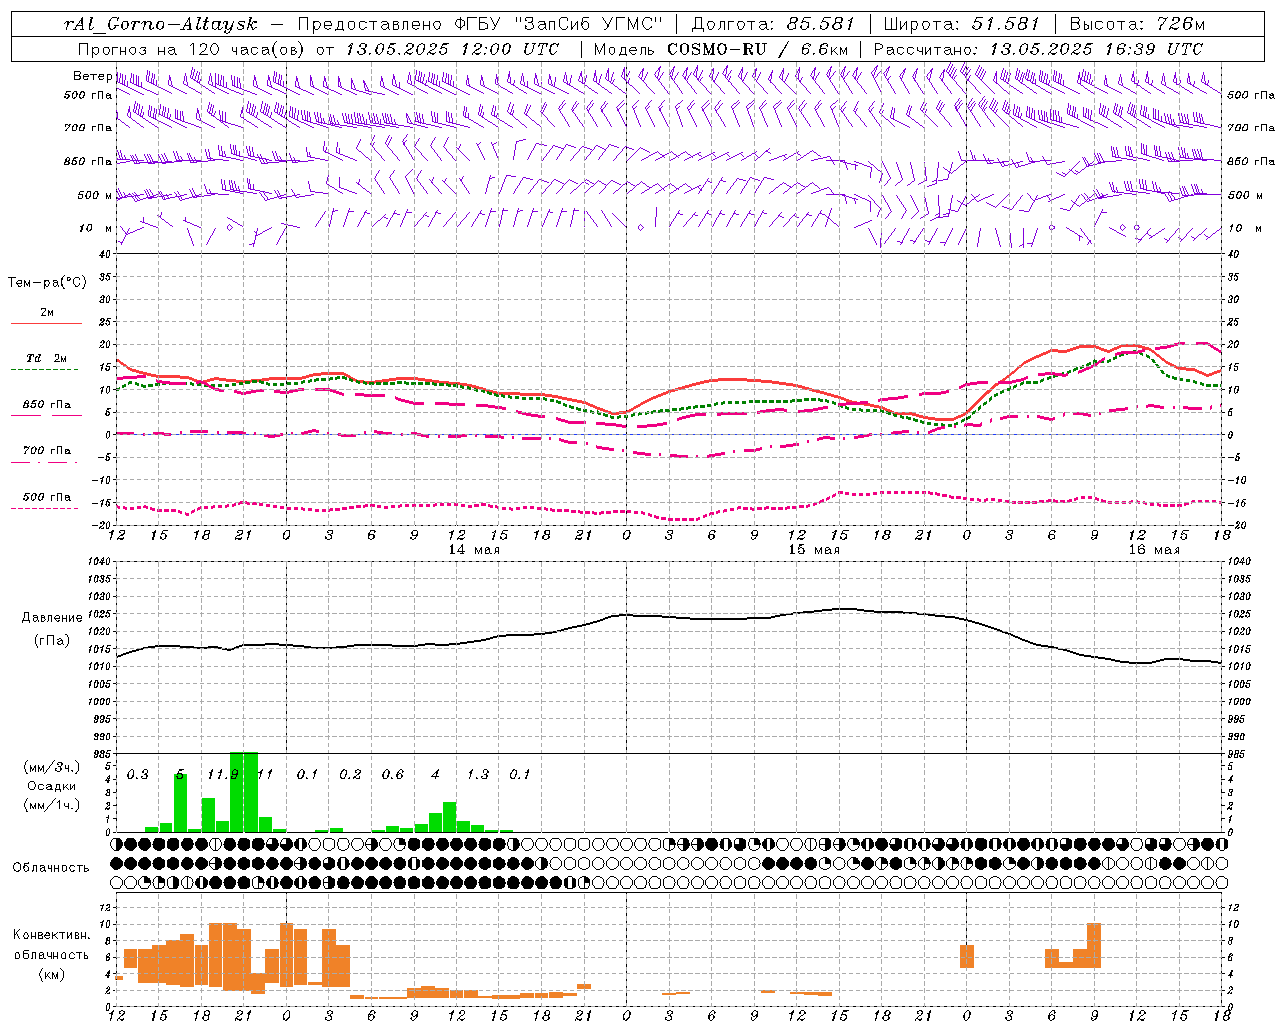Viewport: 1280px width, 1024px height.
Task: Click the 11.9 precipitation total value
Action: coord(223,775)
